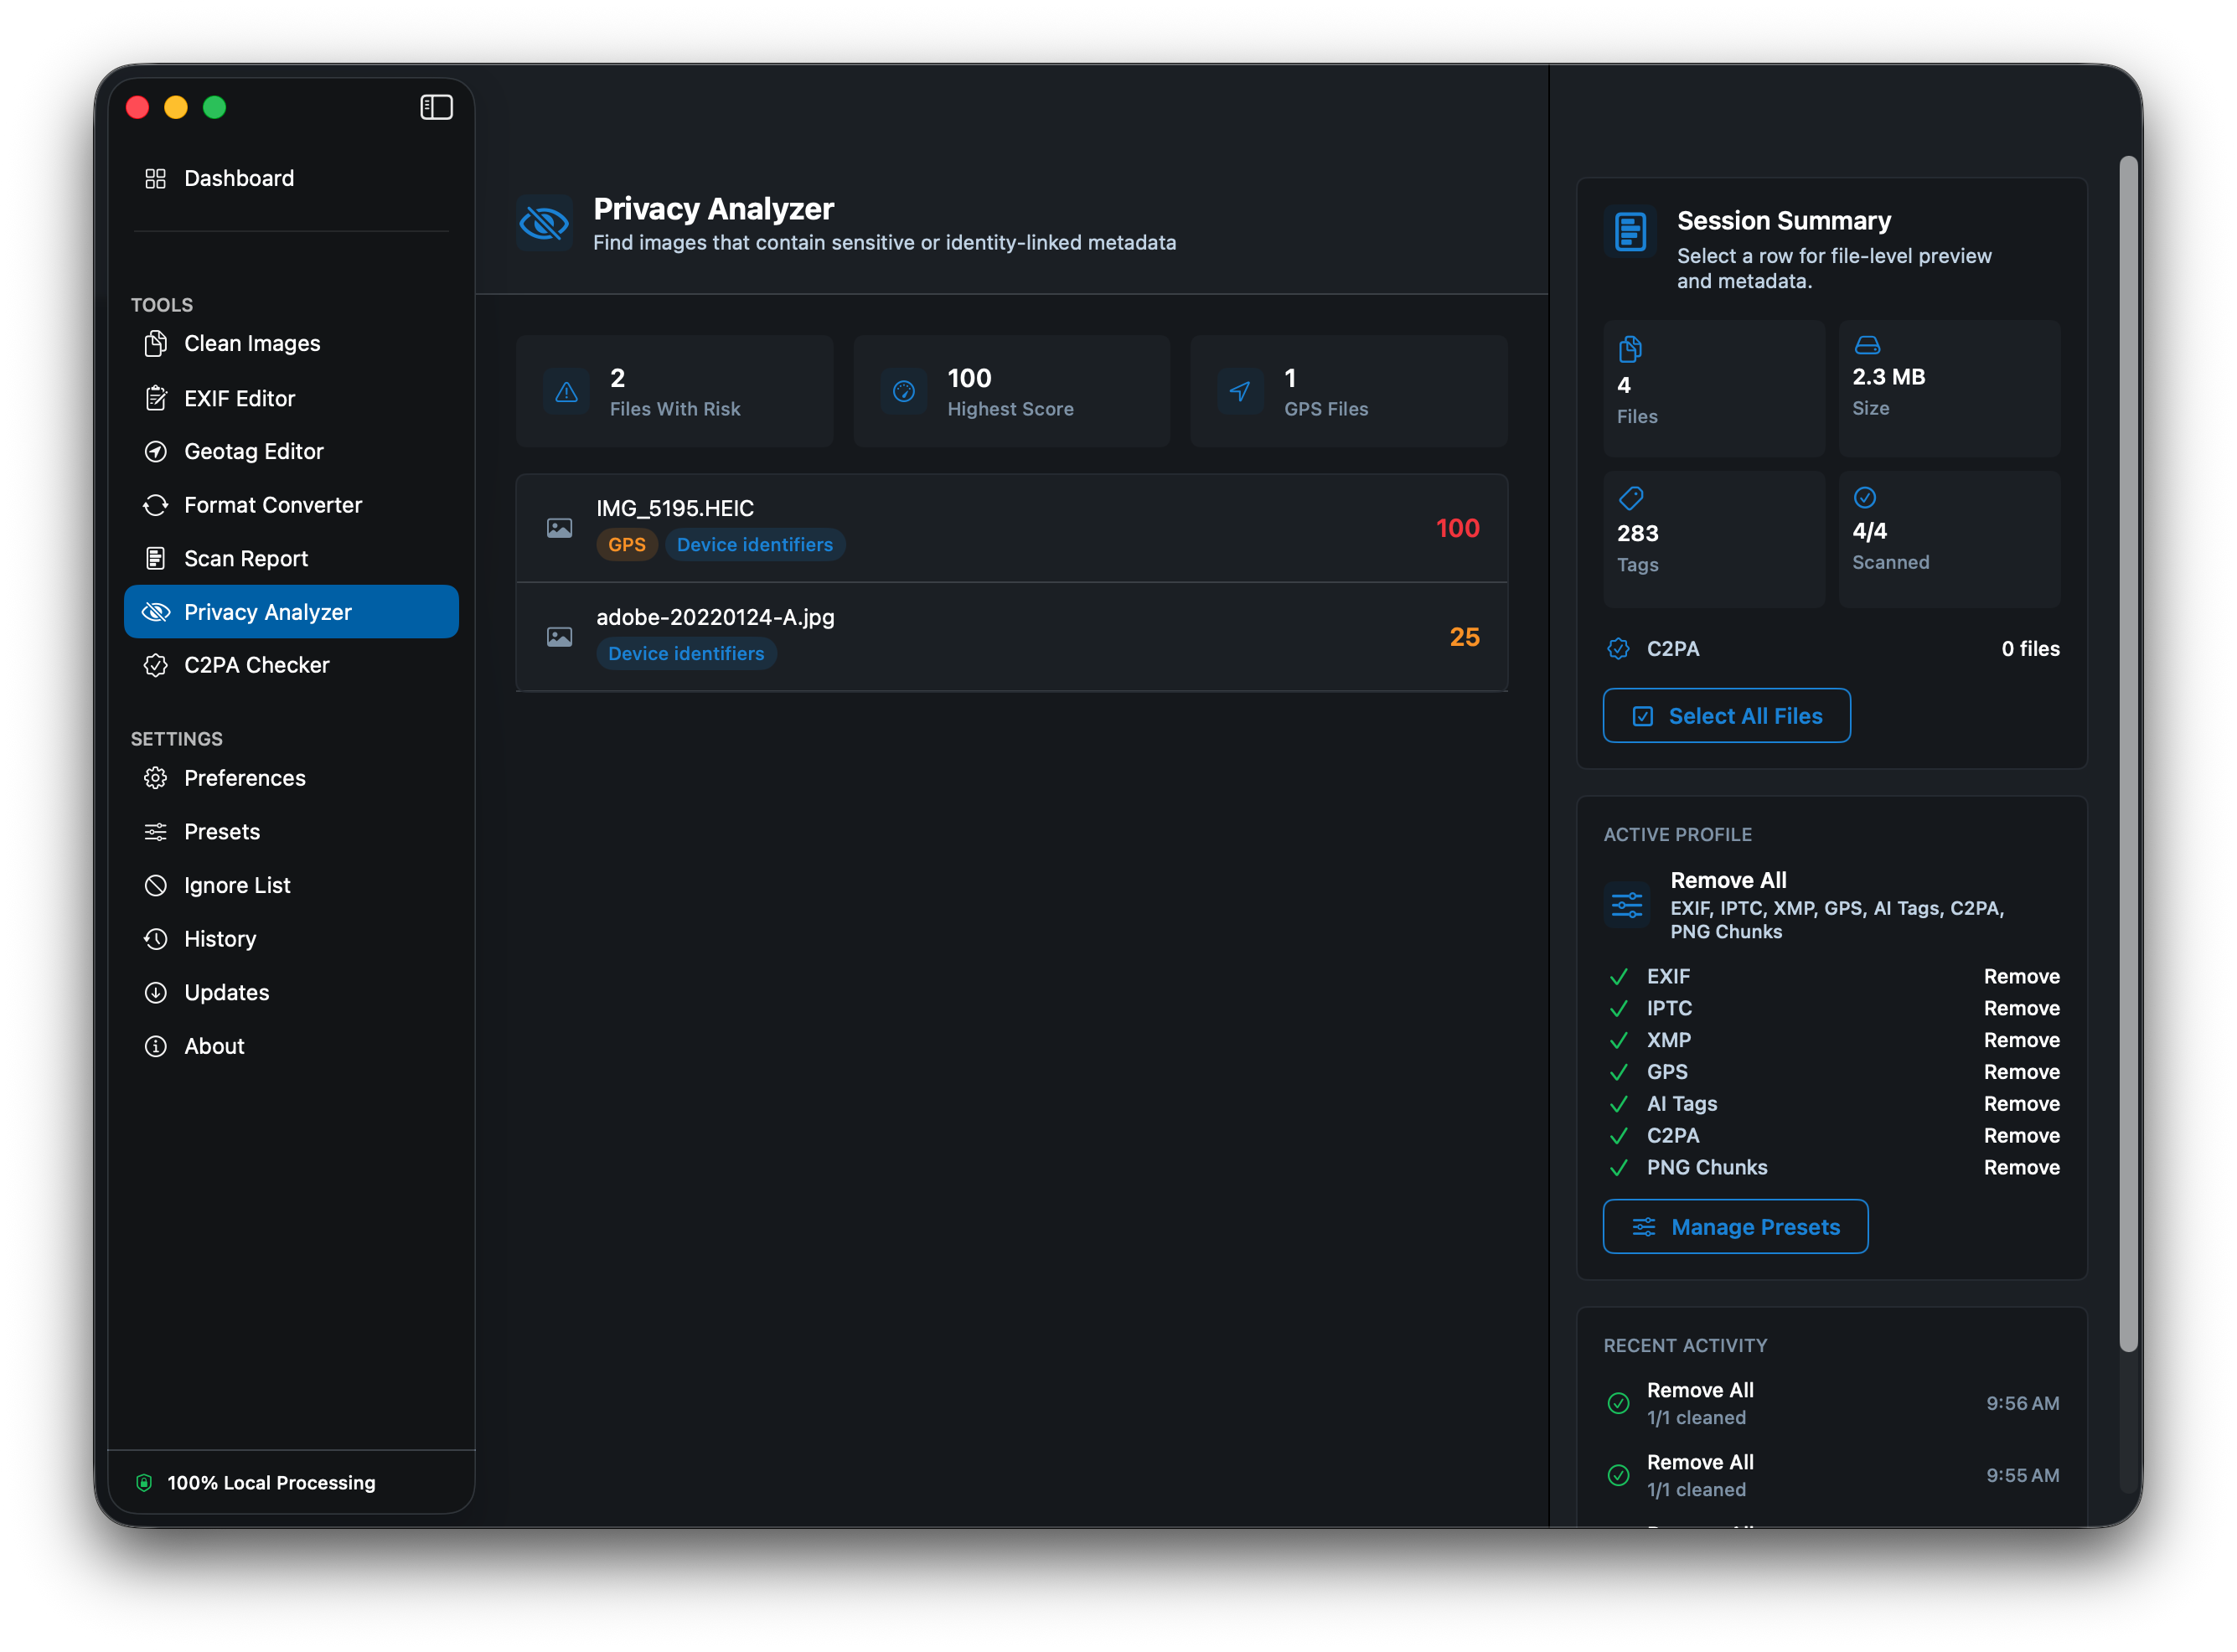The image size is (2237, 1652).
Task: Click the right panel vertical scrollbar
Action: 2128,754
